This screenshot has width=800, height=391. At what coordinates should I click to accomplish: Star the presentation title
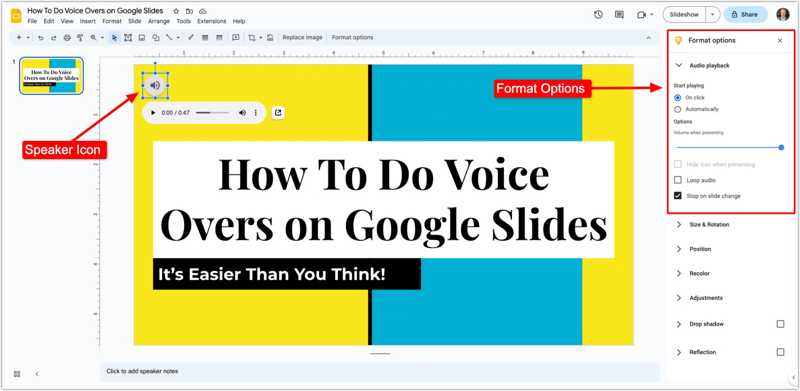pos(177,11)
